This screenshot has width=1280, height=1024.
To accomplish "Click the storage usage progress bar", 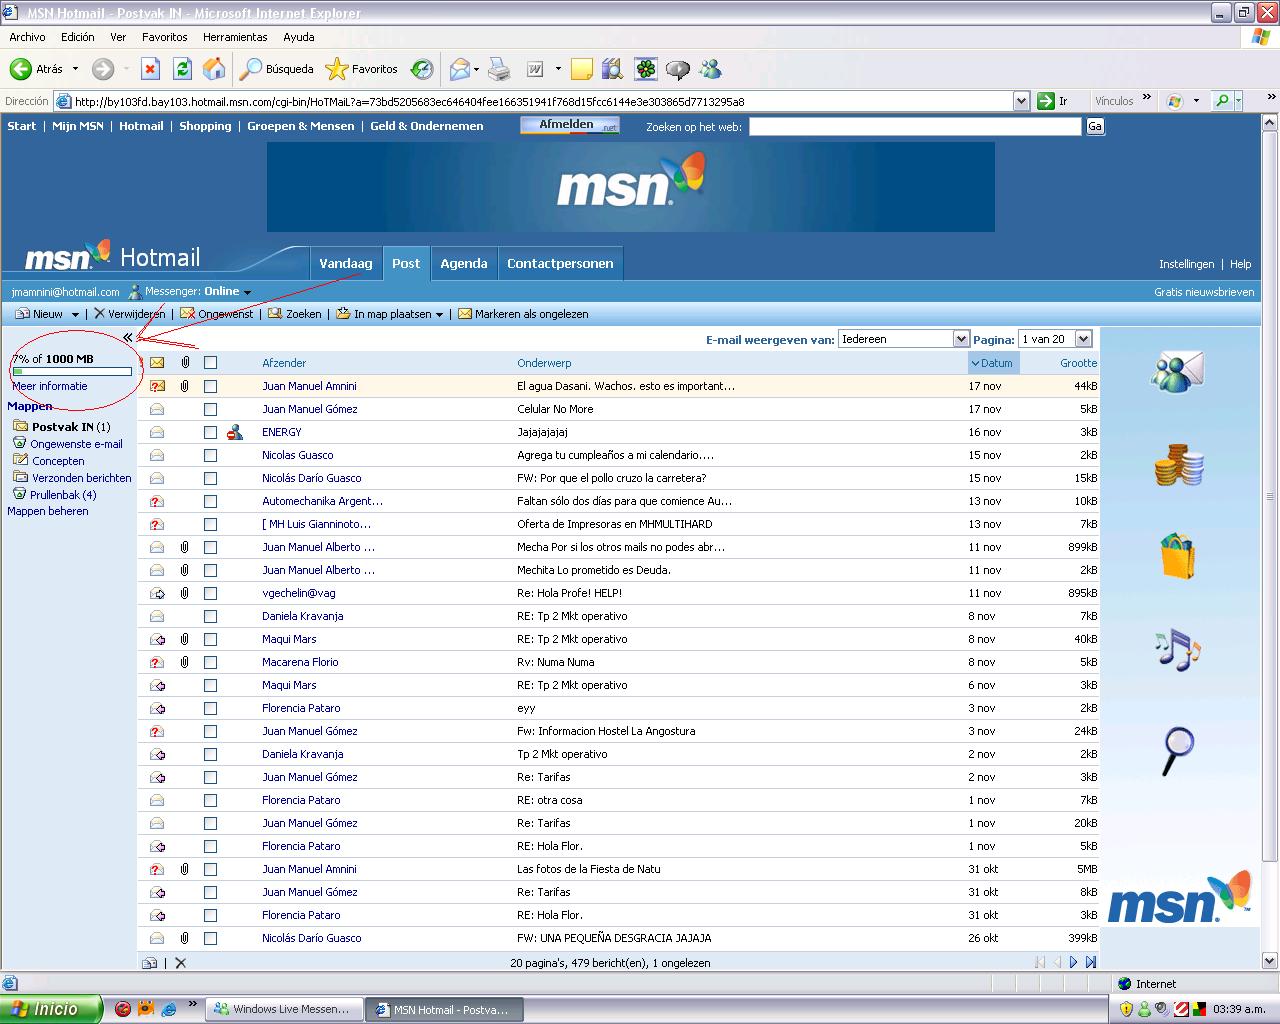I will 72,372.
